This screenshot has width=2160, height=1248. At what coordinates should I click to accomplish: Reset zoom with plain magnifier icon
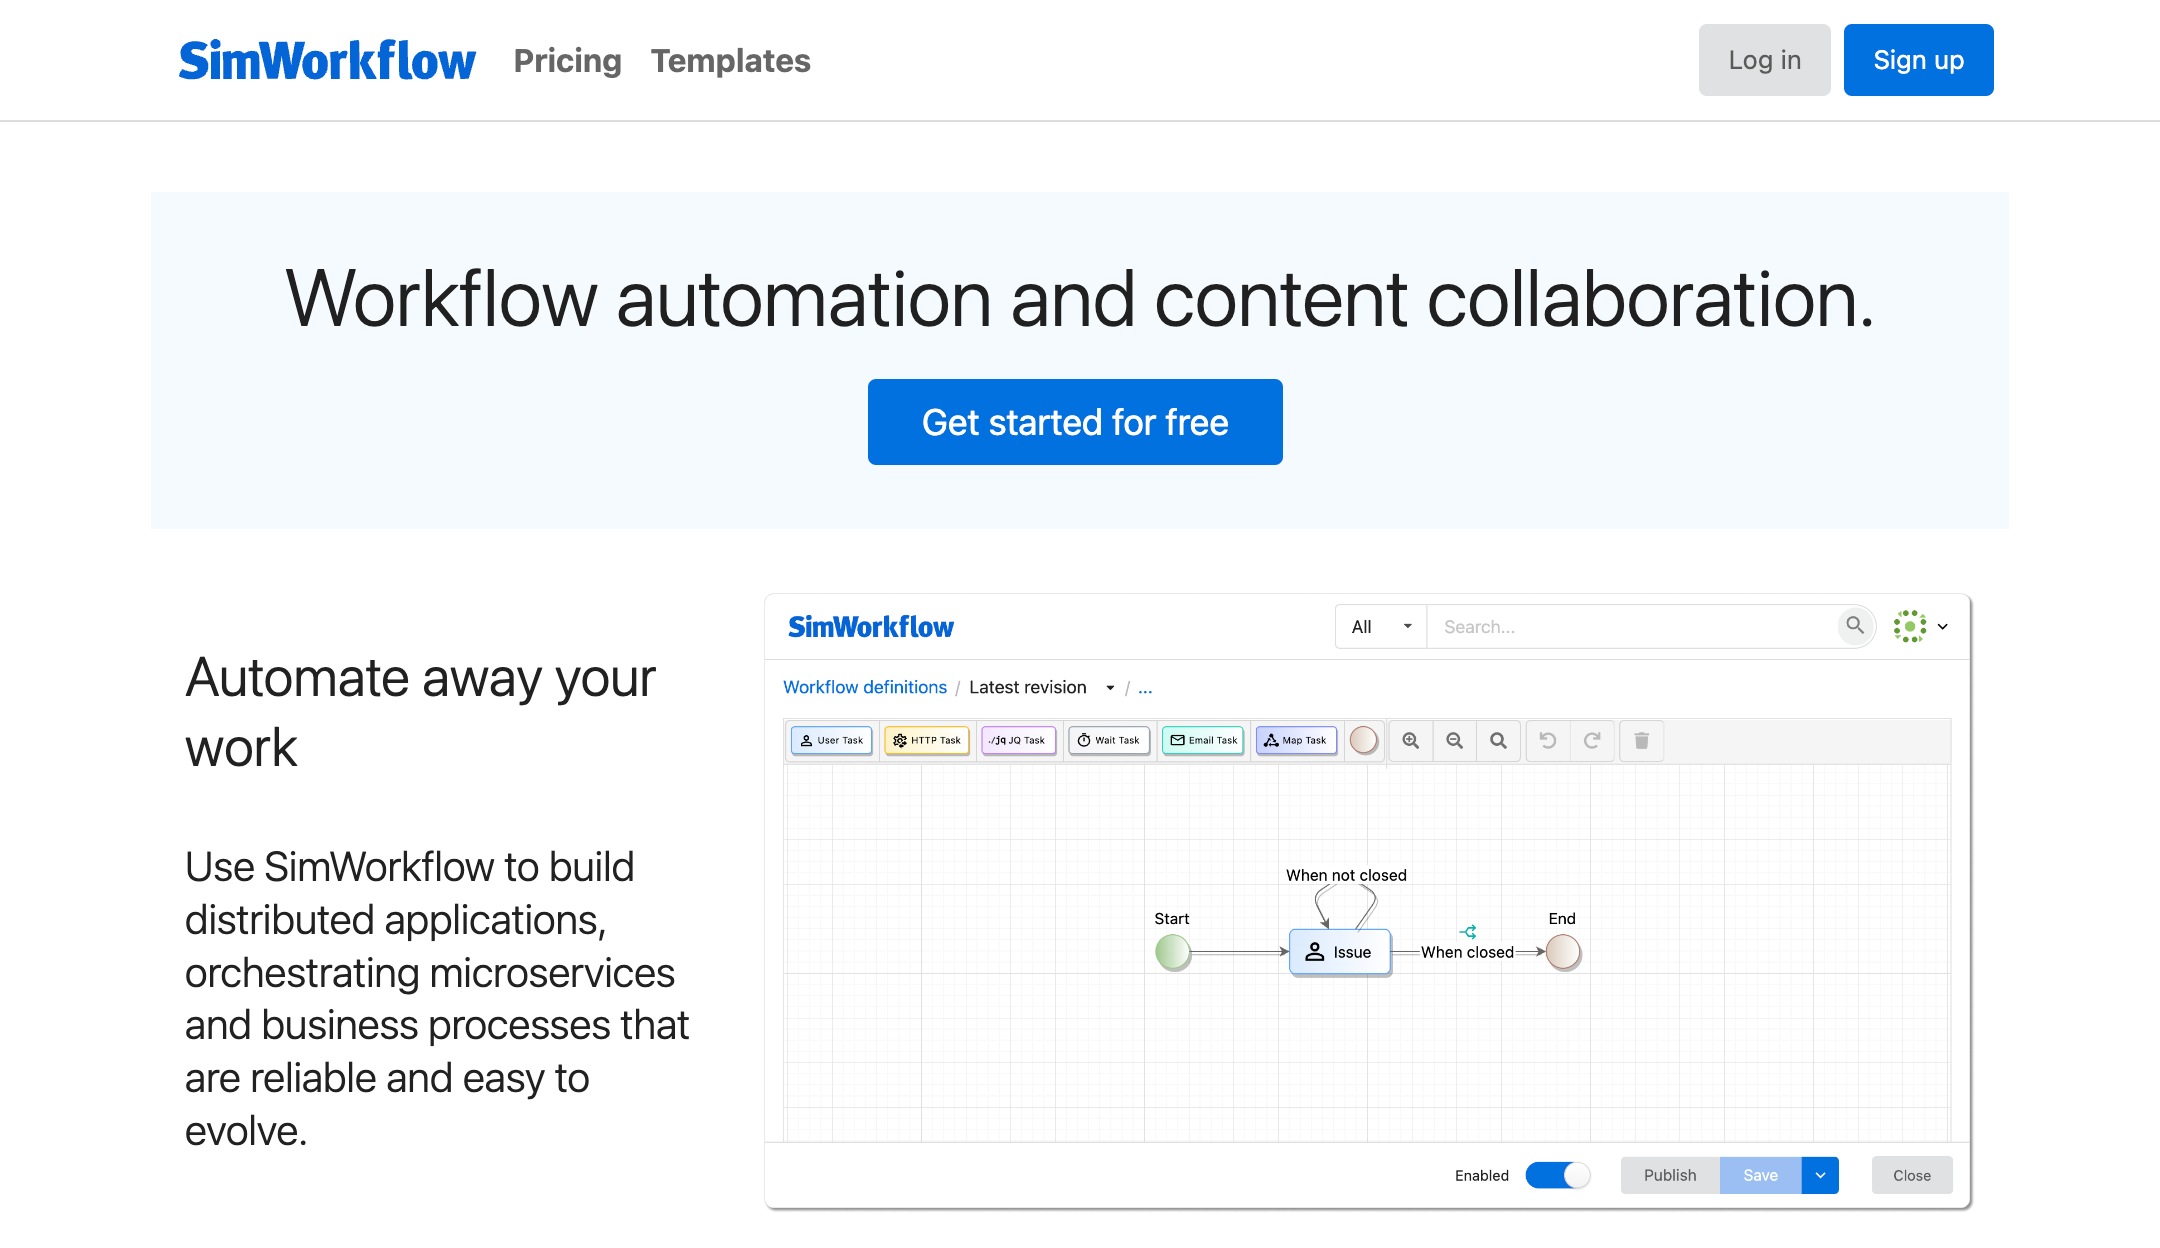click(x=1498, y=741)
